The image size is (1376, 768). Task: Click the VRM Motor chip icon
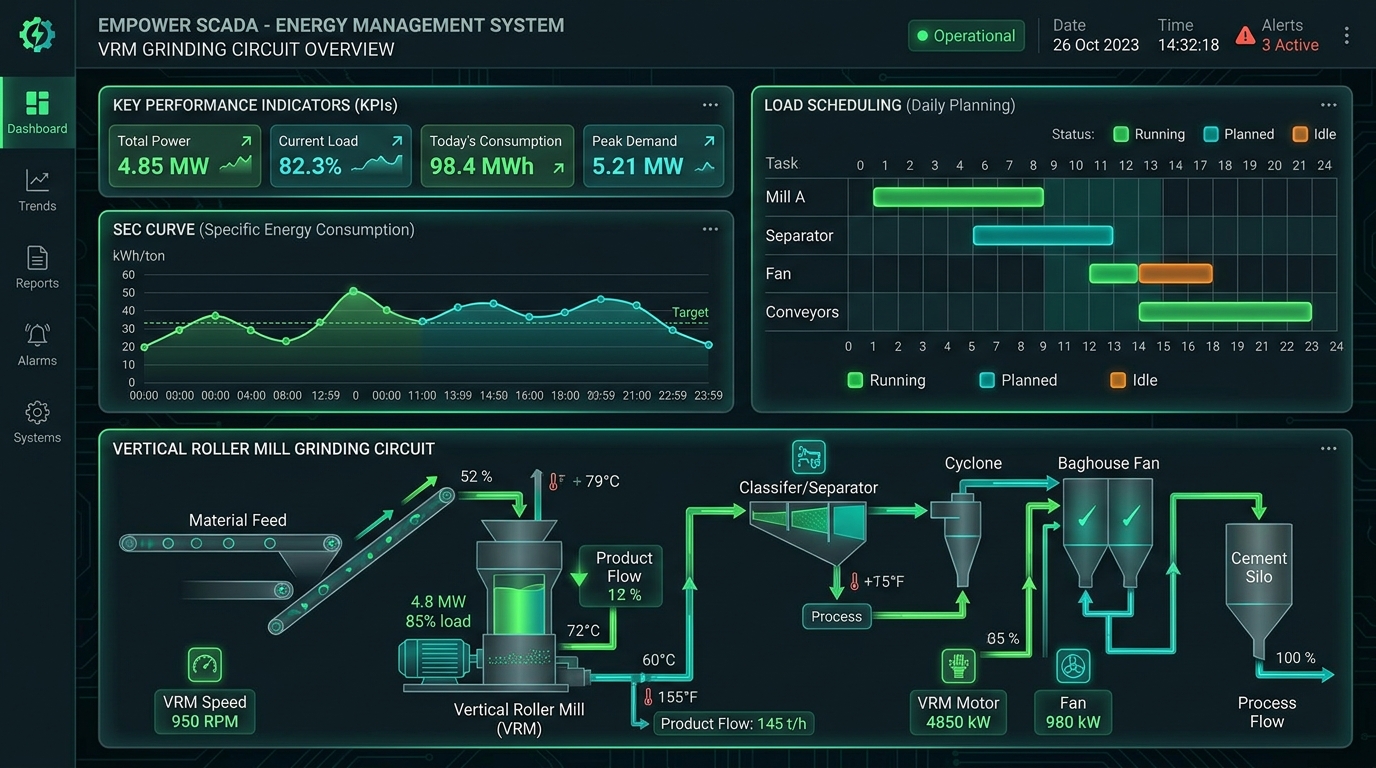click(958, 665)
